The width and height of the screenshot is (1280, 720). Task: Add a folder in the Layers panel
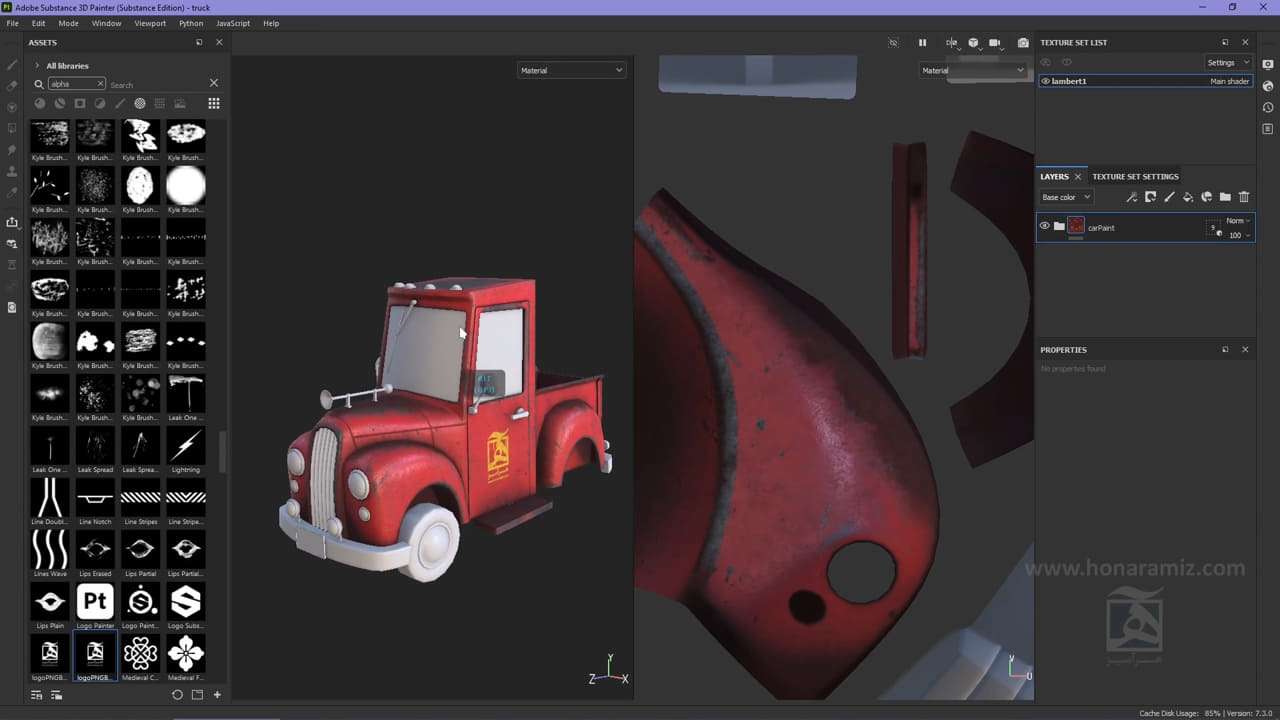pyautogui.click(x=1225, y=197)
